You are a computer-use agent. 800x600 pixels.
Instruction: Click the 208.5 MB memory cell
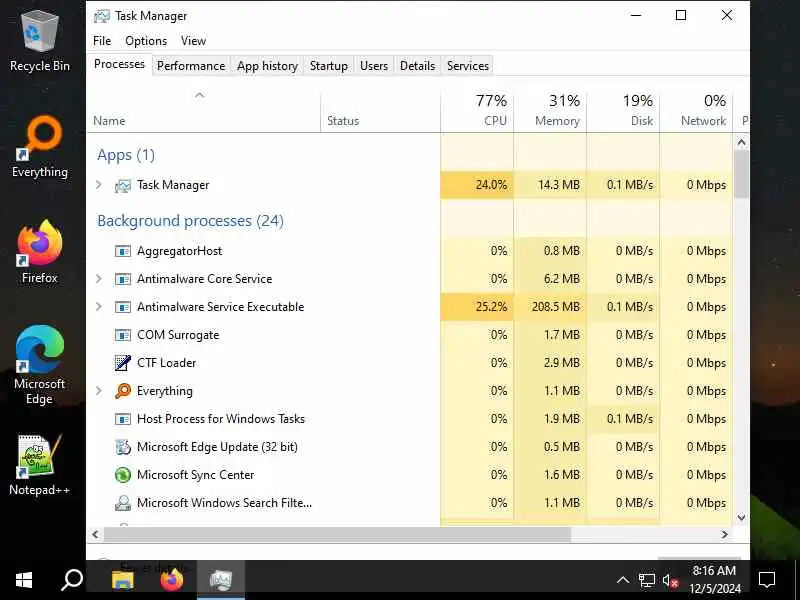tap(550, 307)
